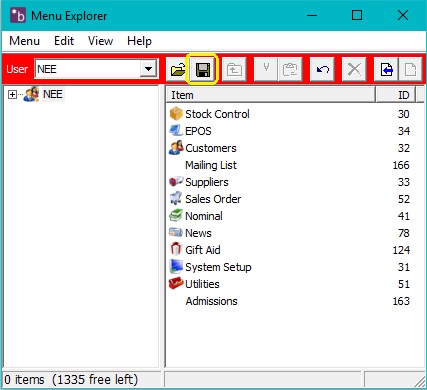The height and width of the screenshot is (390, 427).
Task: Expand the NEE tree node
Action: coord(12,95)
